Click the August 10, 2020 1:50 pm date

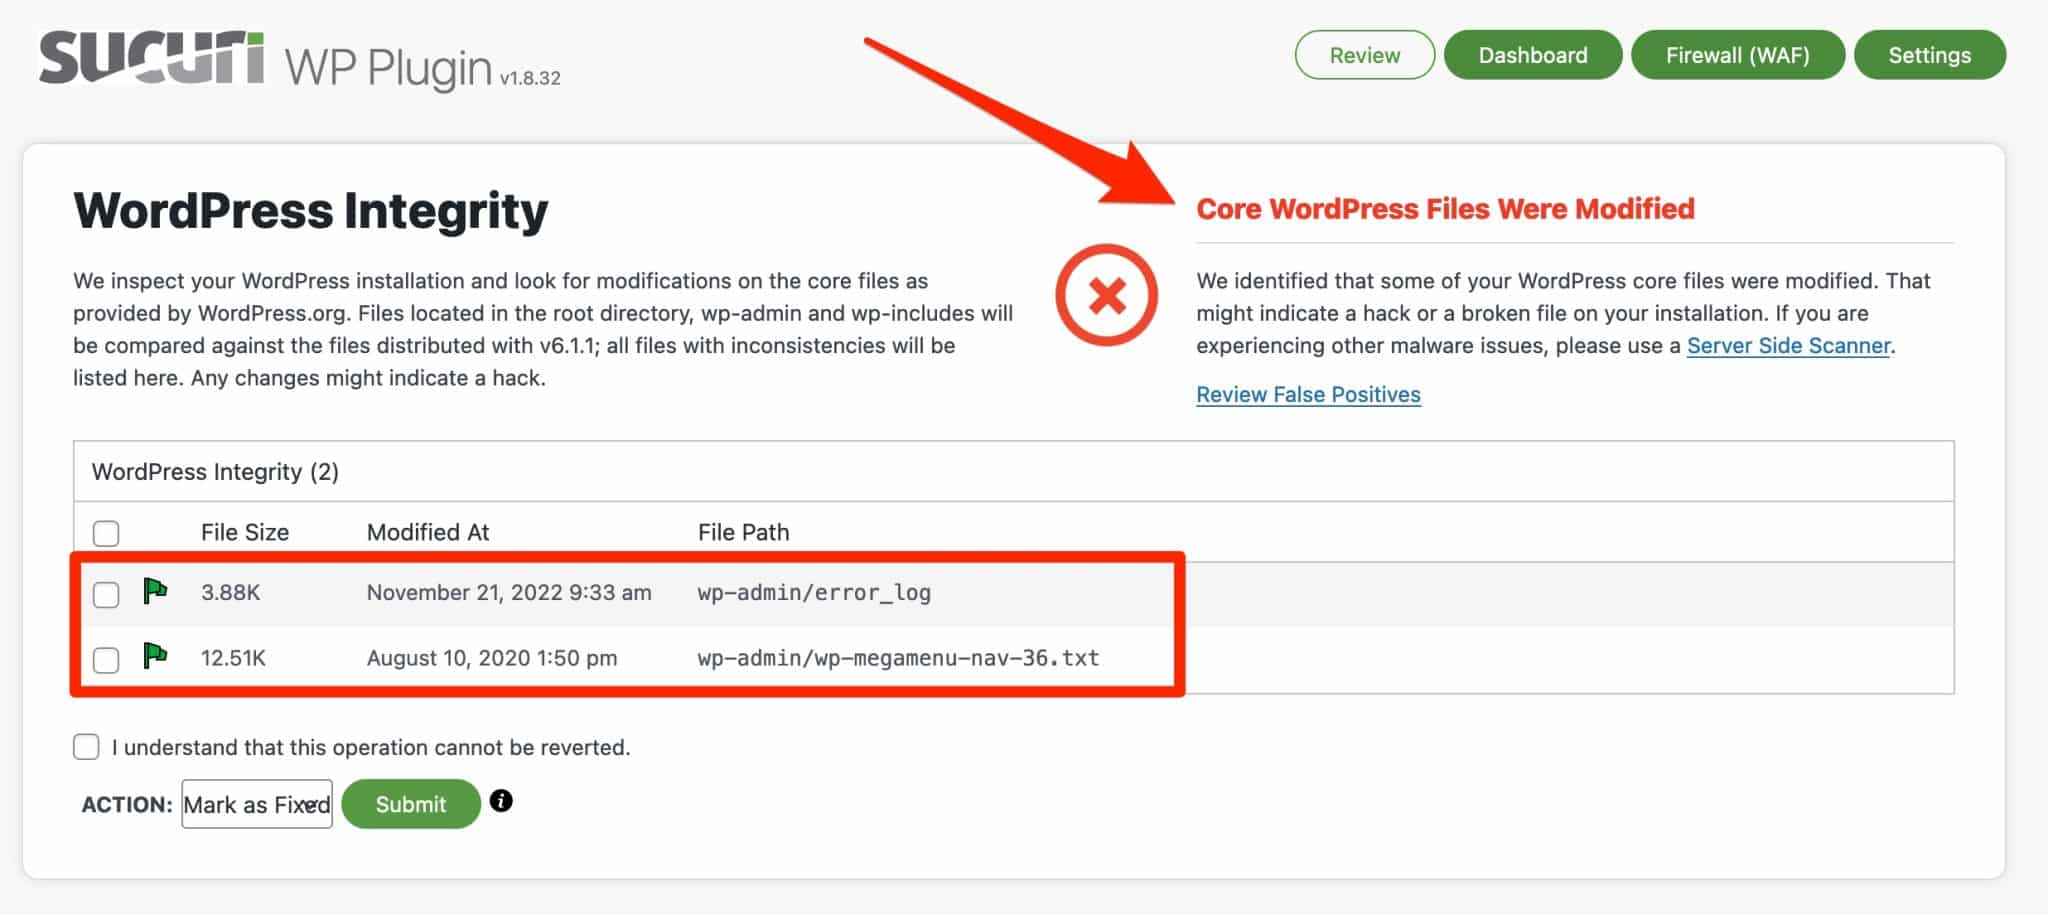(x=492, y=658)
